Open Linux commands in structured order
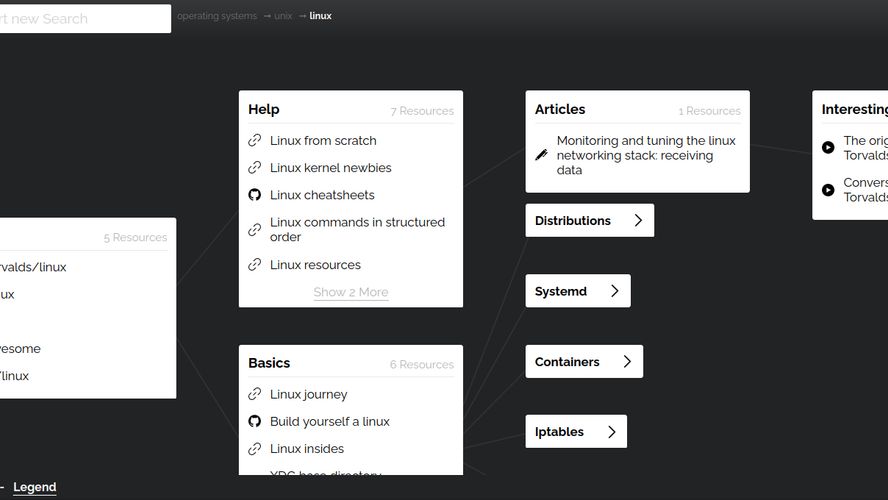Image resolution: width=888 pixels, height=500 pixels. (x=357, y=229)
